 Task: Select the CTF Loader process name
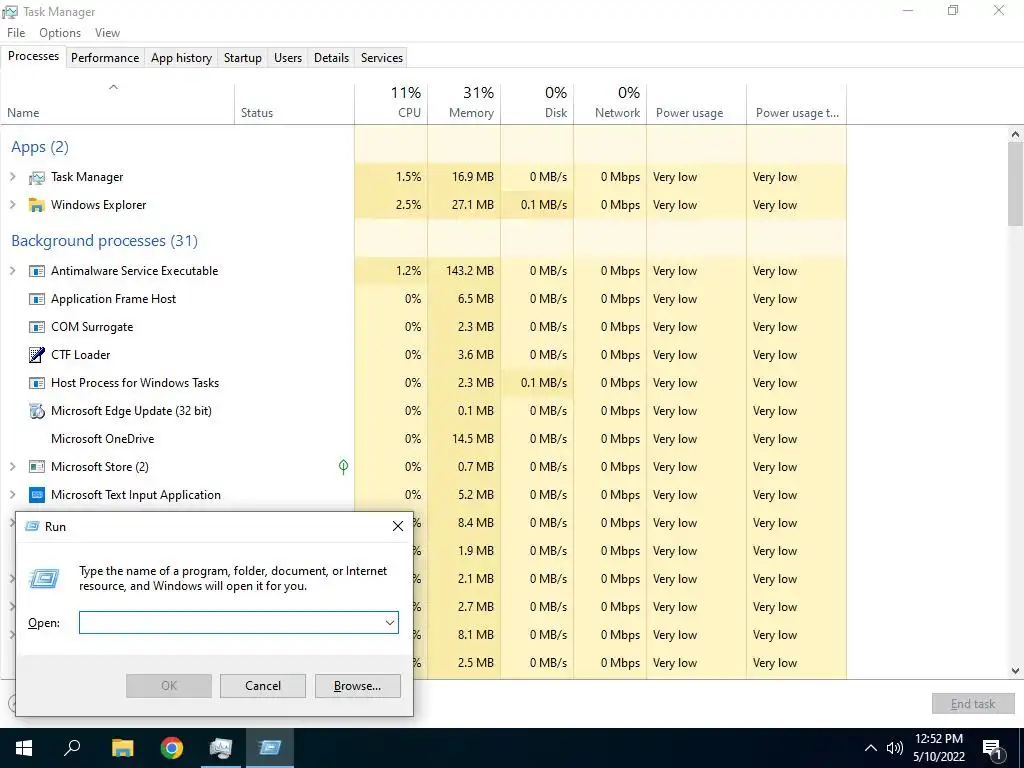point(81,355)
